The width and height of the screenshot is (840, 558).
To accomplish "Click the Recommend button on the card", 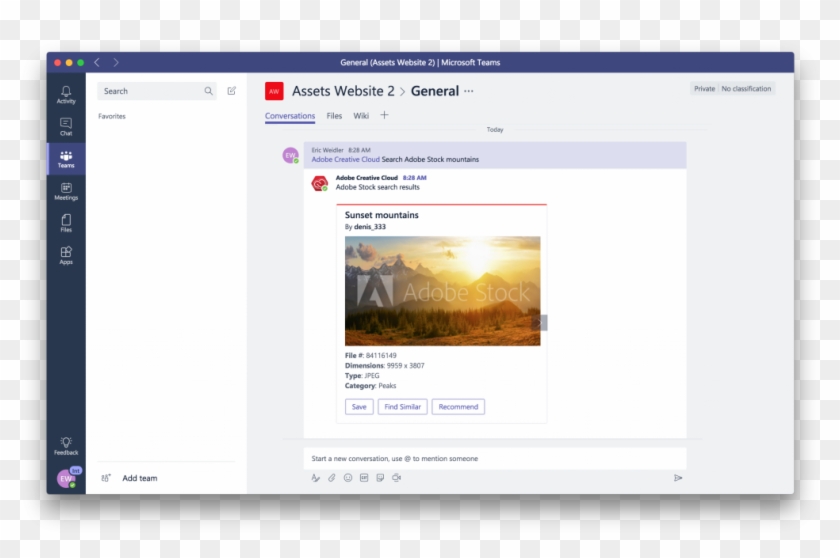I will tap(458, 407).
